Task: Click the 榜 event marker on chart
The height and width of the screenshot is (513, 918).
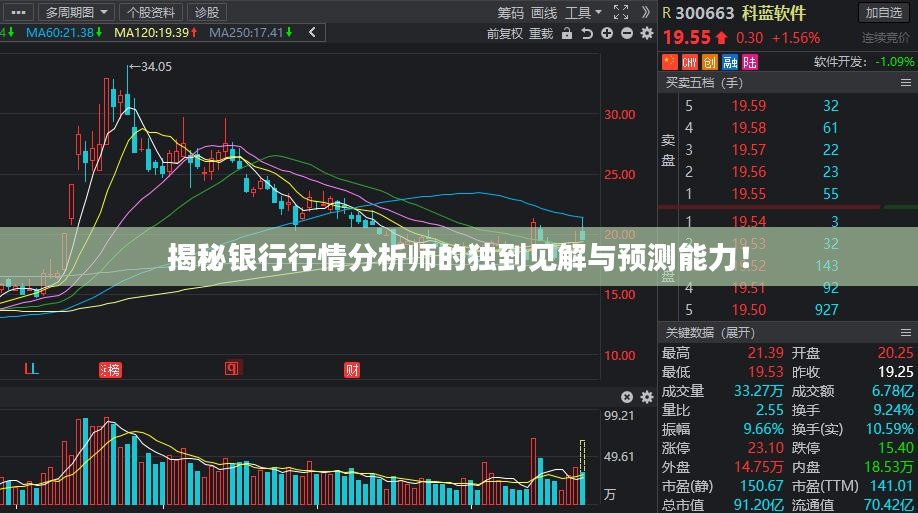Action: click(110, 370)
